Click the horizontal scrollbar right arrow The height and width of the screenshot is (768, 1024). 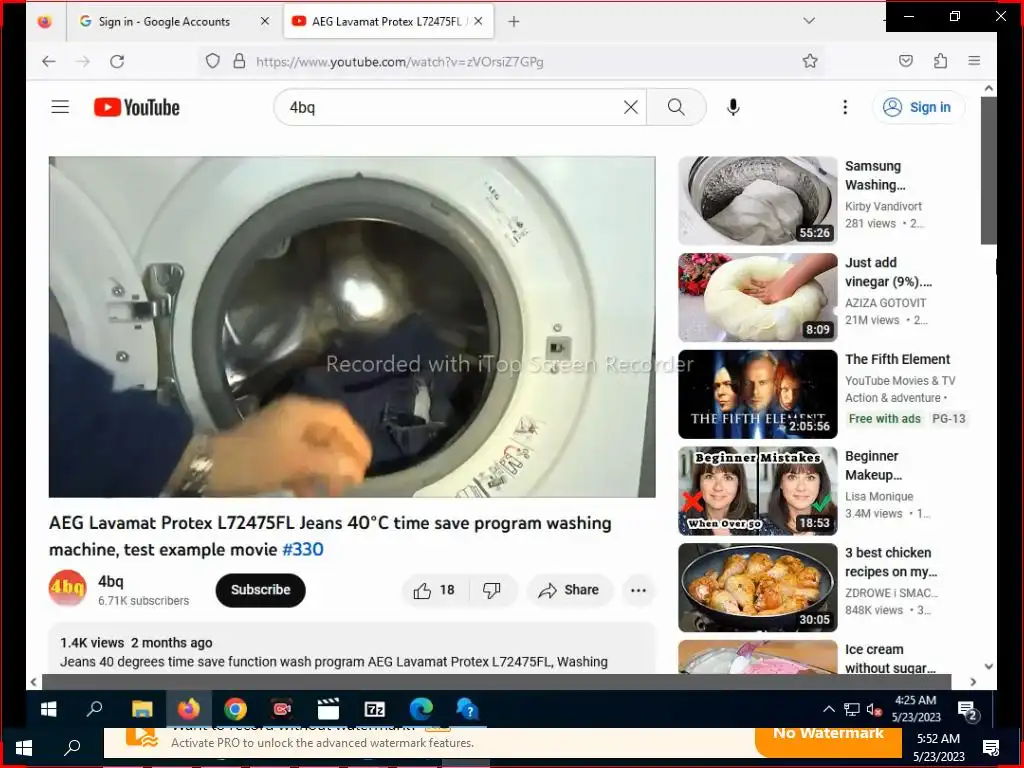click(973, 682)
